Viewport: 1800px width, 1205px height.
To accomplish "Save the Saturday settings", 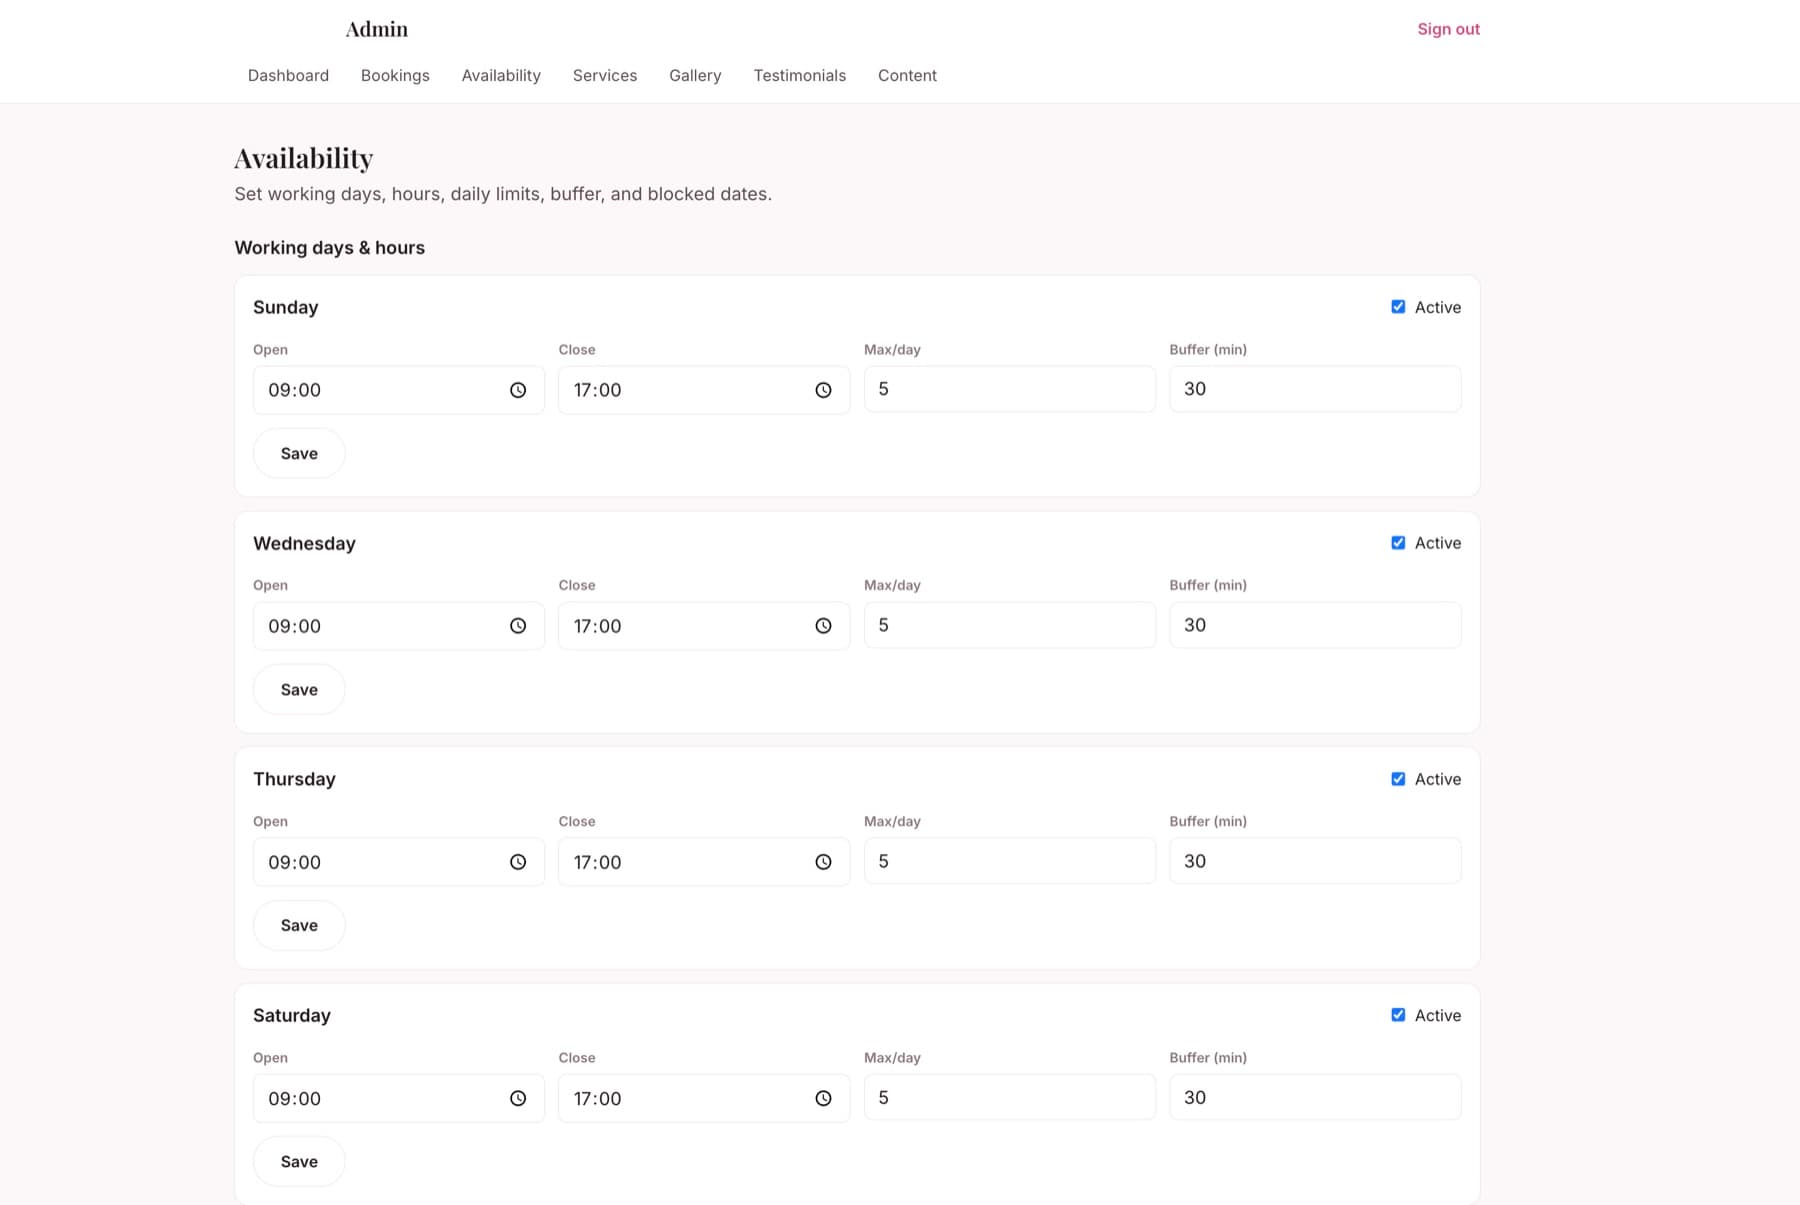I will [x=299, y=1161].
